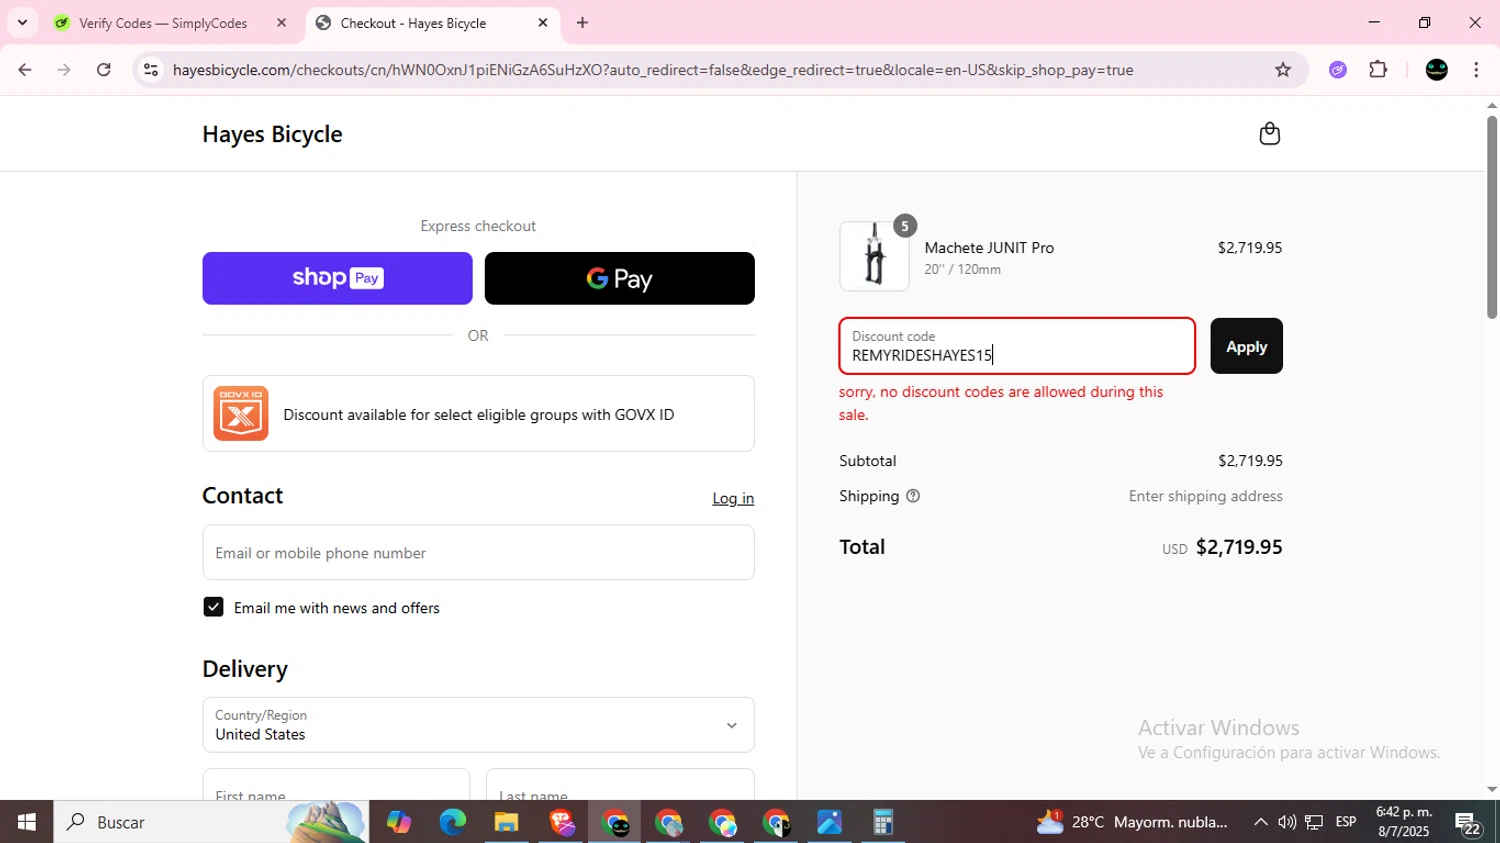Viewport: 1500px width, 843px height.
Task: Open the notification center icon
Action: coord(1468,823)
